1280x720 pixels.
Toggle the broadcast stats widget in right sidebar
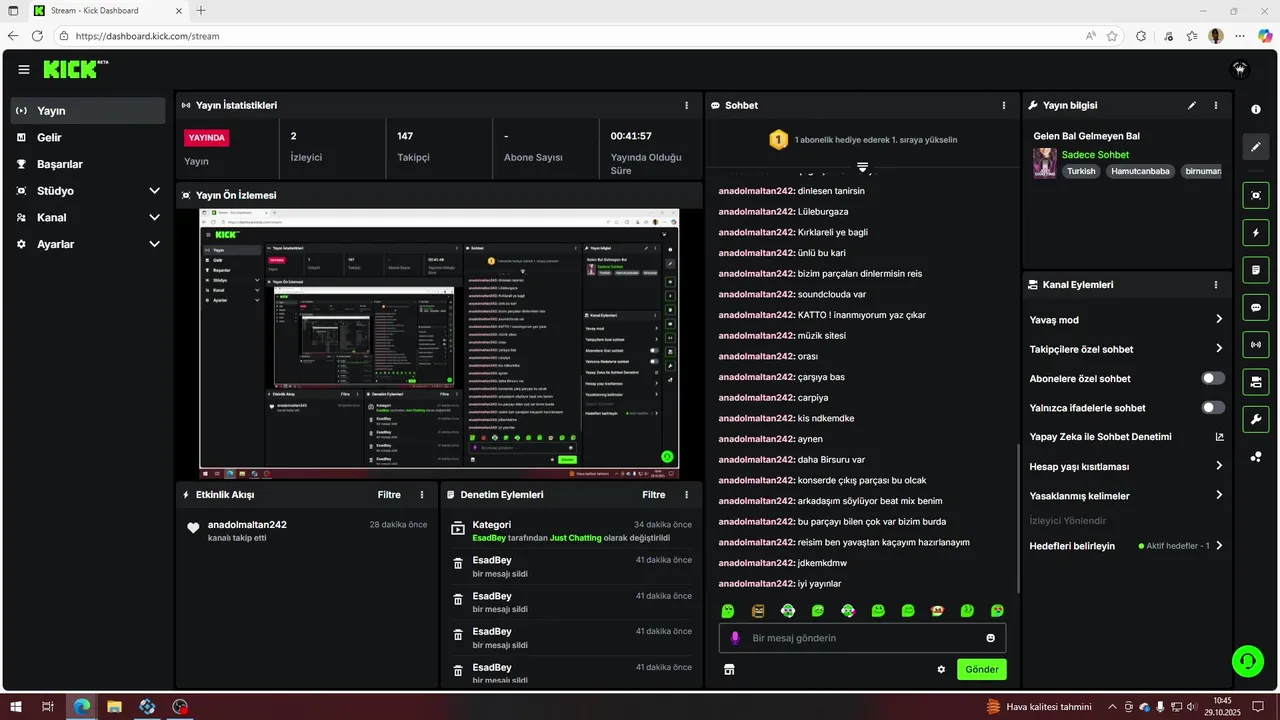1256,344
